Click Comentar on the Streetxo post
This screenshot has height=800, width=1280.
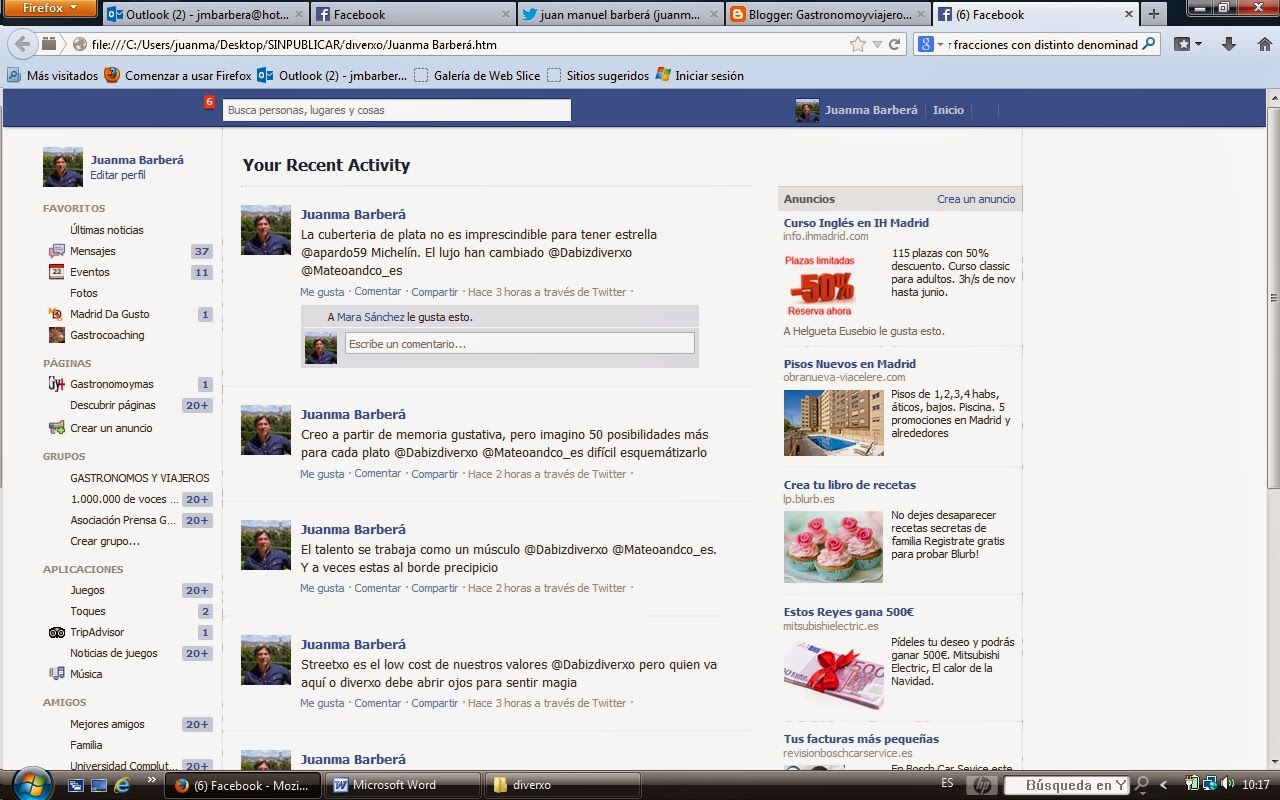click(x=378, y=703)
